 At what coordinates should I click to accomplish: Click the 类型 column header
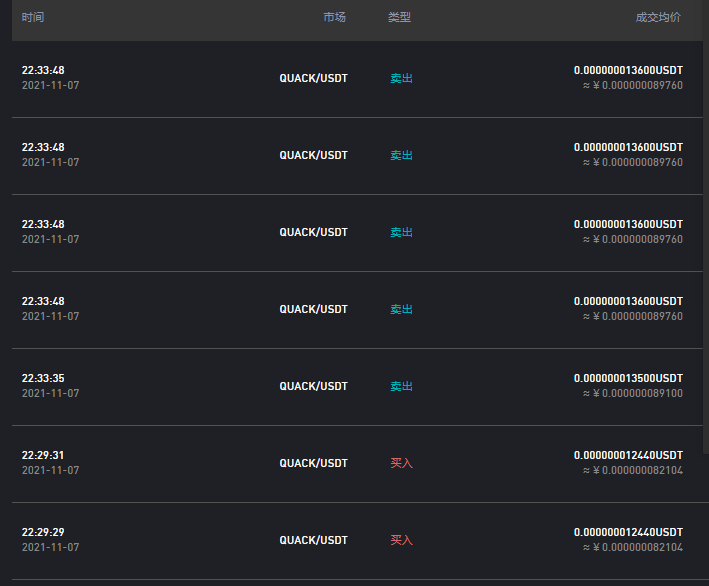point(399,17)
